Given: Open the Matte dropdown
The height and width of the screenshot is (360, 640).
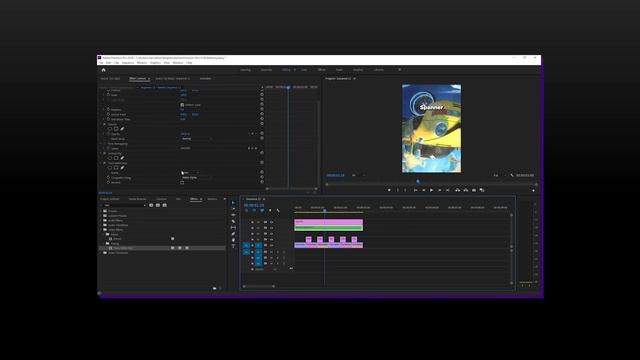Looking at the screenshot, I should coord(191,173).
